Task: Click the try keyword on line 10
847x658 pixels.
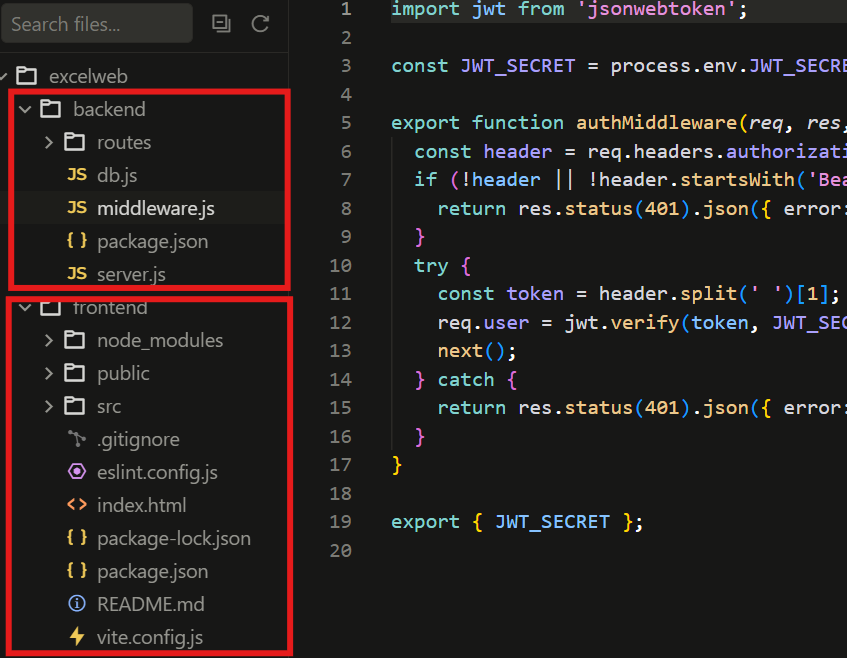Action: 431,266
